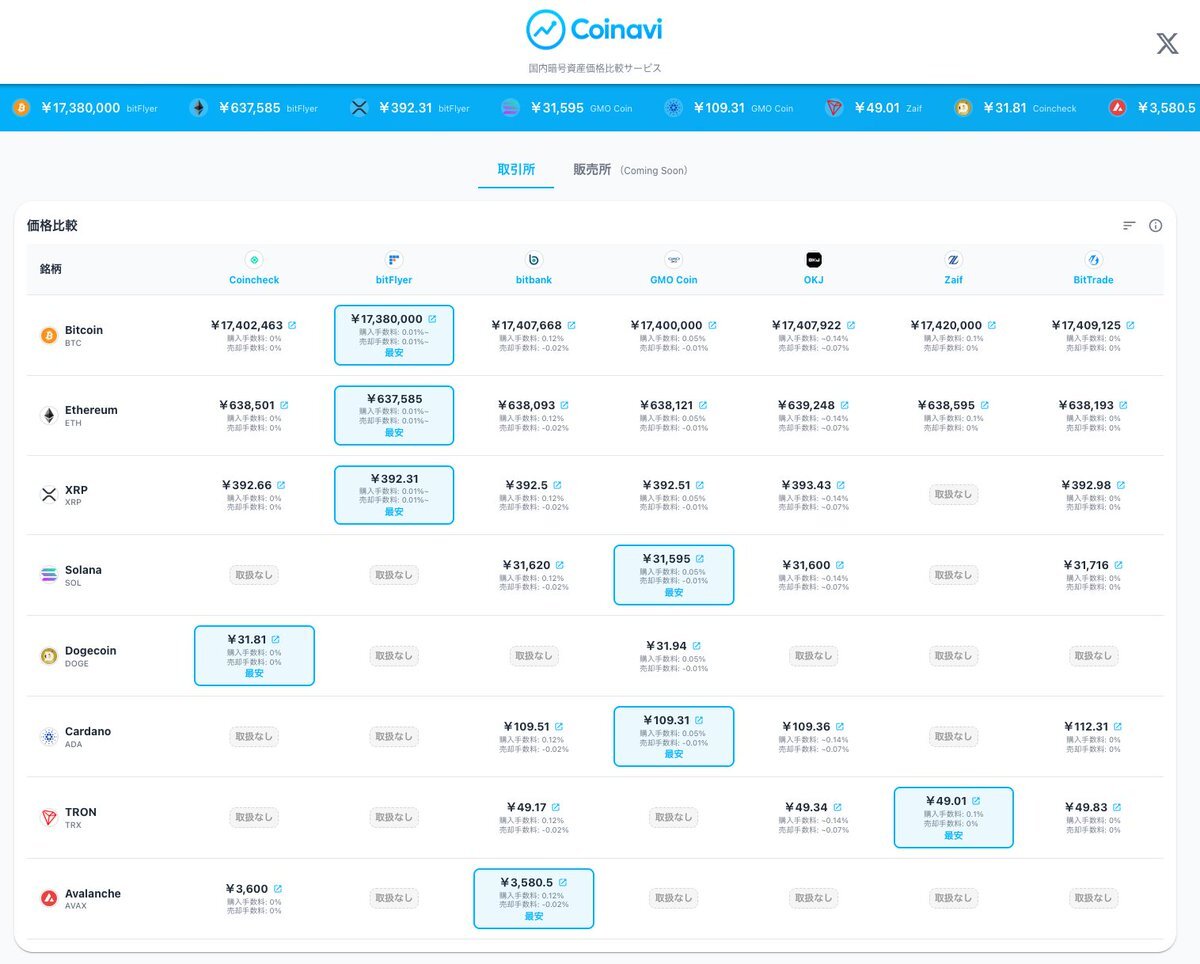Click the Ethereum icon in the table row

48,416
